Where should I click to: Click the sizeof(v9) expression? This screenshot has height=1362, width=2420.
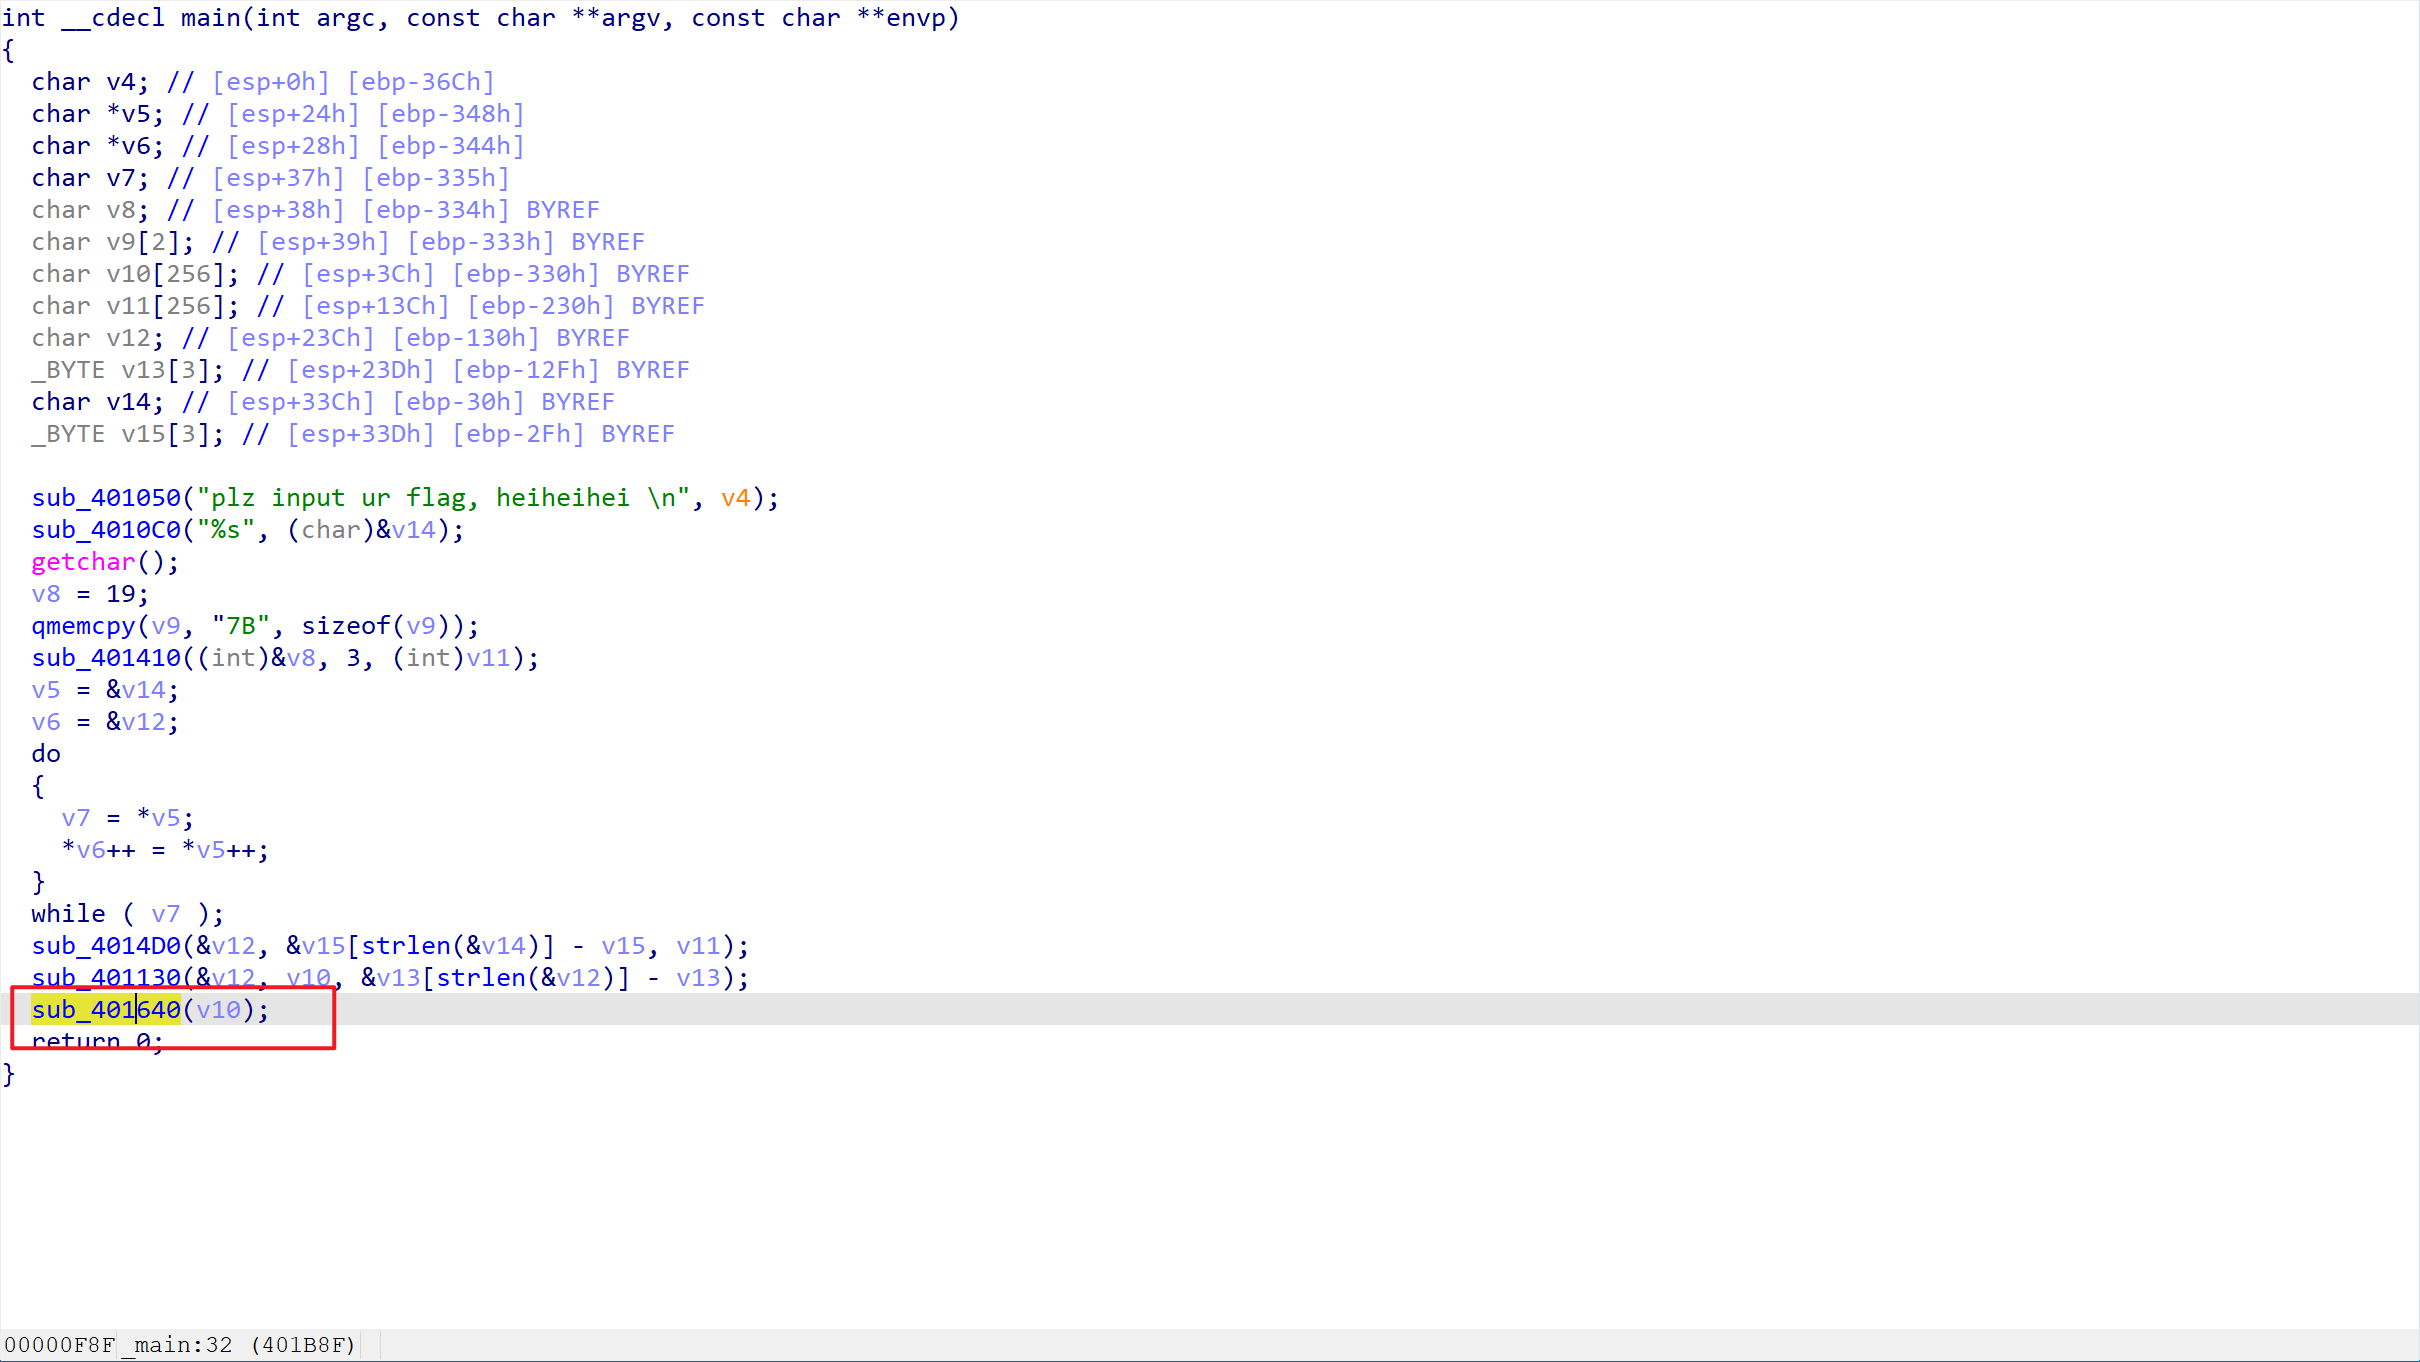pos(383,625)
